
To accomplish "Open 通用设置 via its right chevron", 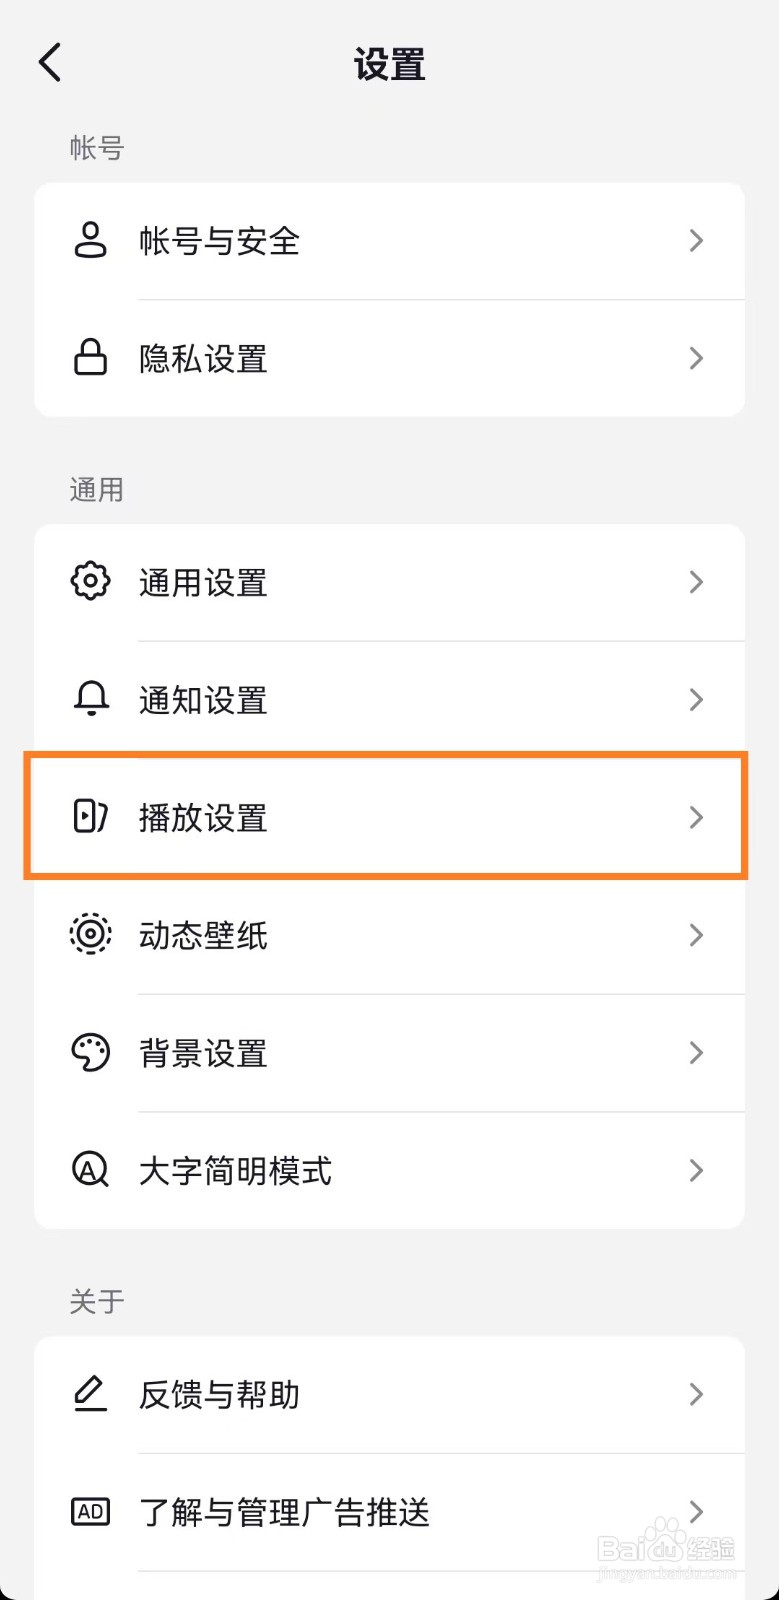I will click(697, 582).
